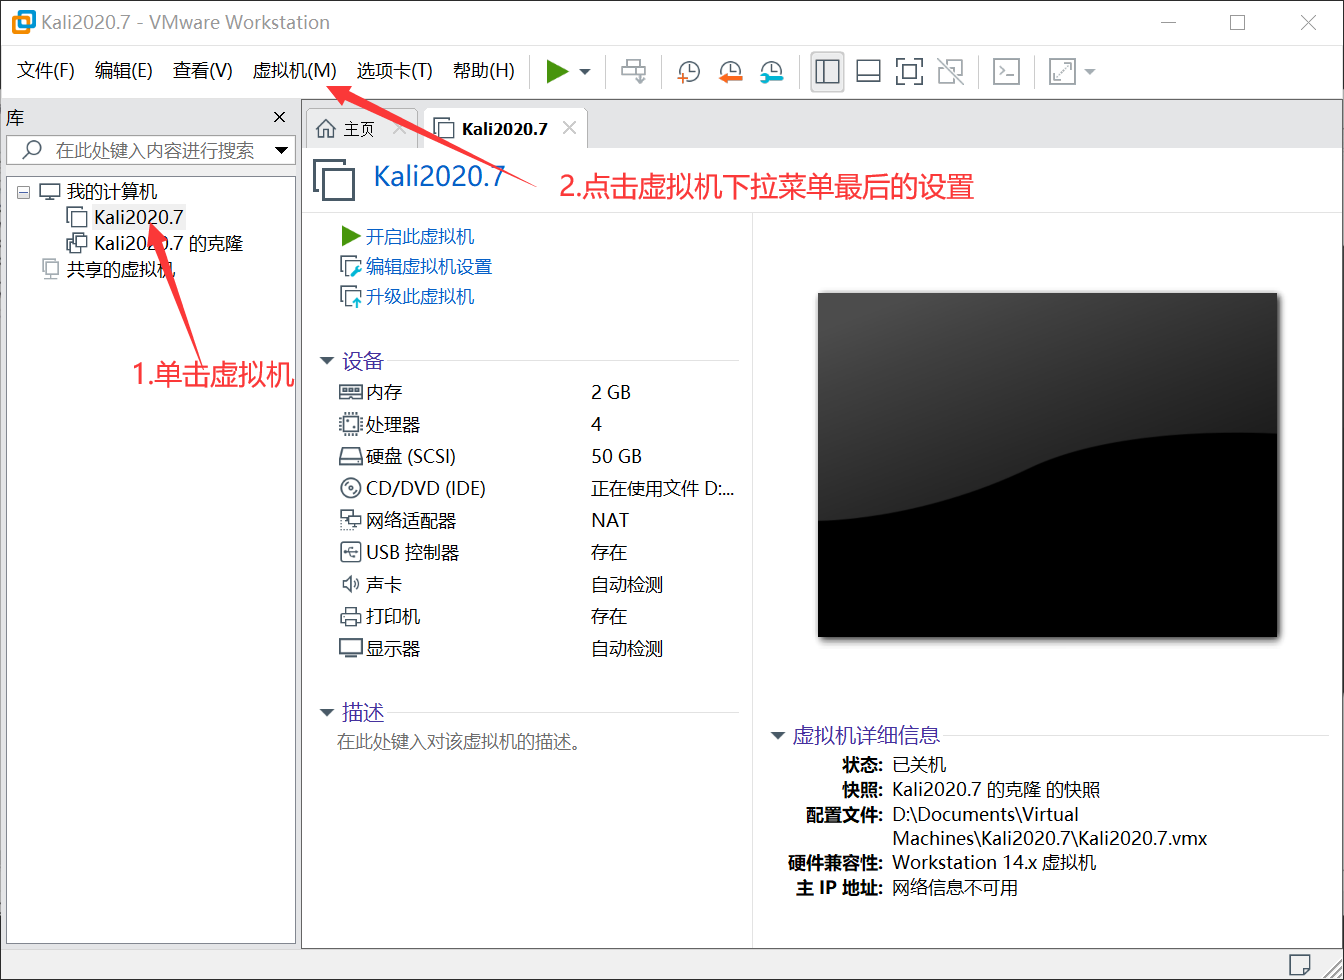Screen dimensions: 1344x980
Task: Open the dropdown next to the power button
Action: [584, 71]
